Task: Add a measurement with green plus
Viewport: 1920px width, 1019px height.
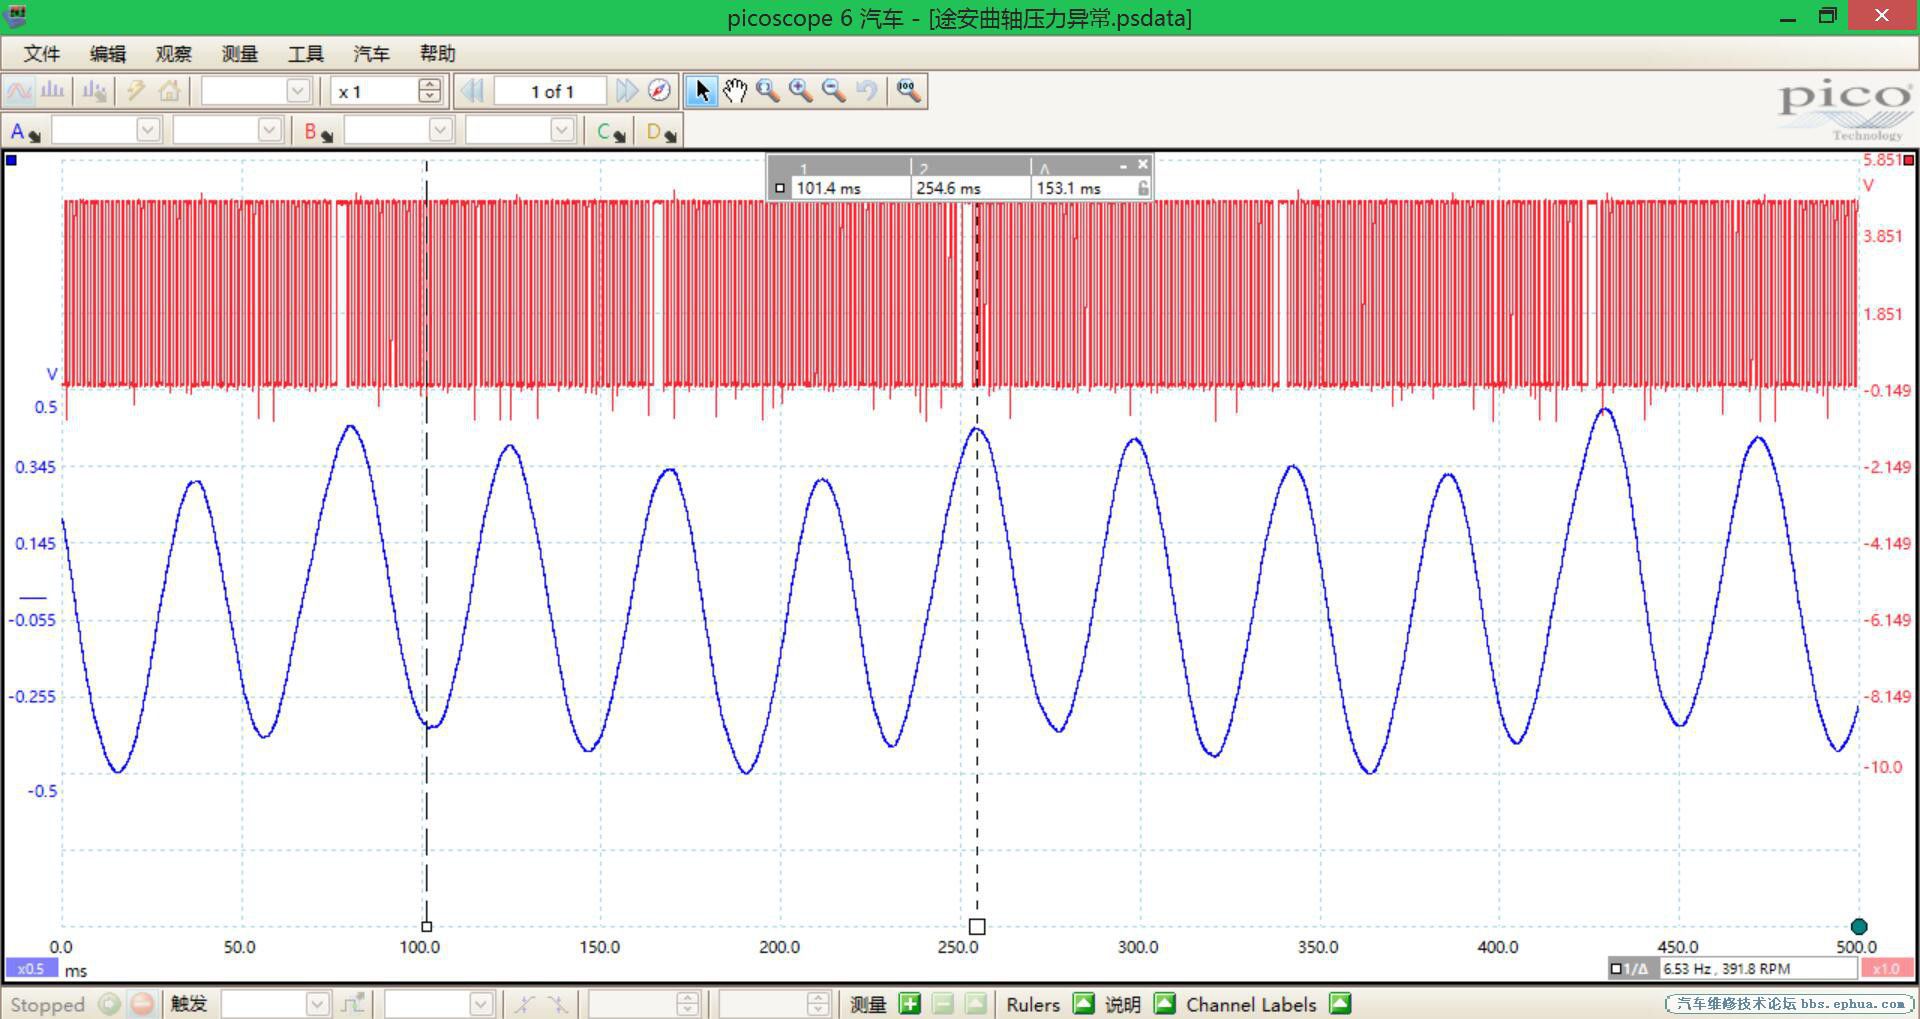Action: [x=909, y=1004]
